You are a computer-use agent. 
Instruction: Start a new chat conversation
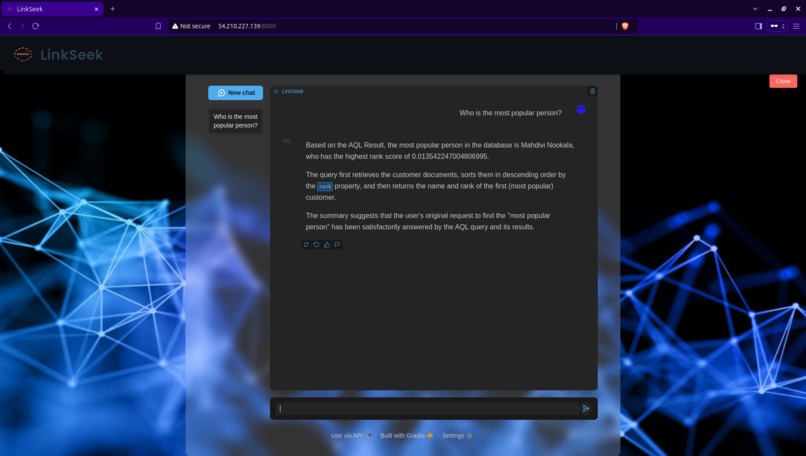click(235, 93)
